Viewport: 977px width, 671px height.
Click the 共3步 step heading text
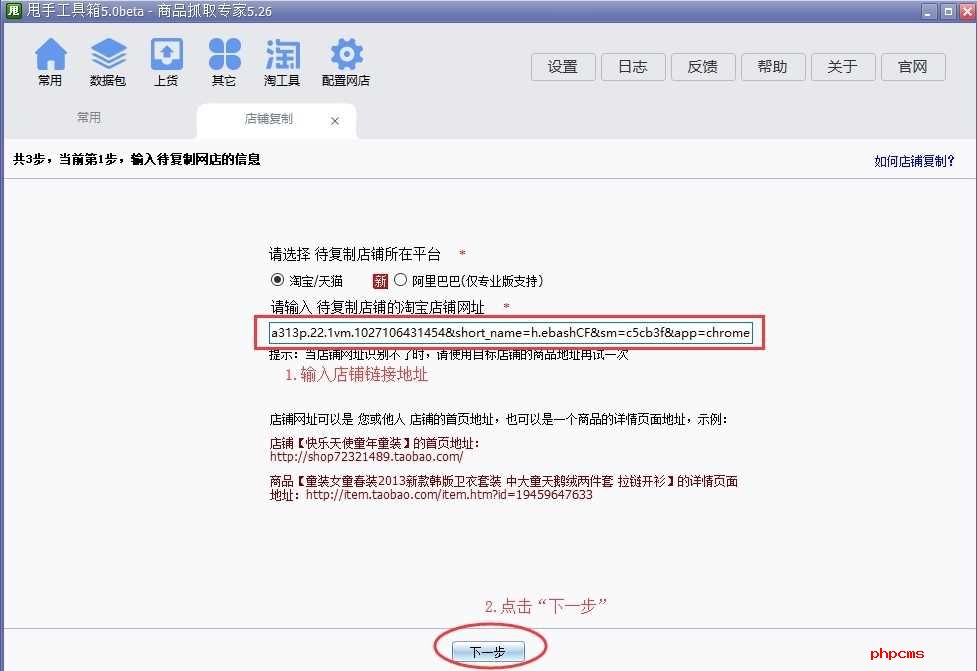pyautogui.click(x=137, y=159)
